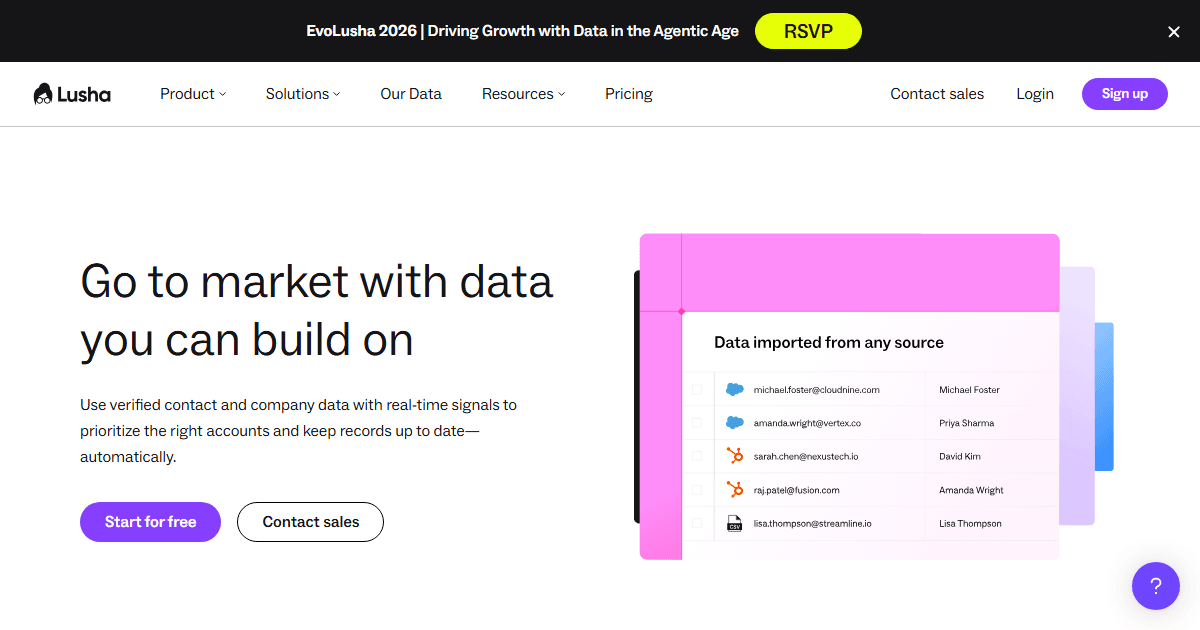Check the box for raj.patel@fusion.com row

point(697,490)
